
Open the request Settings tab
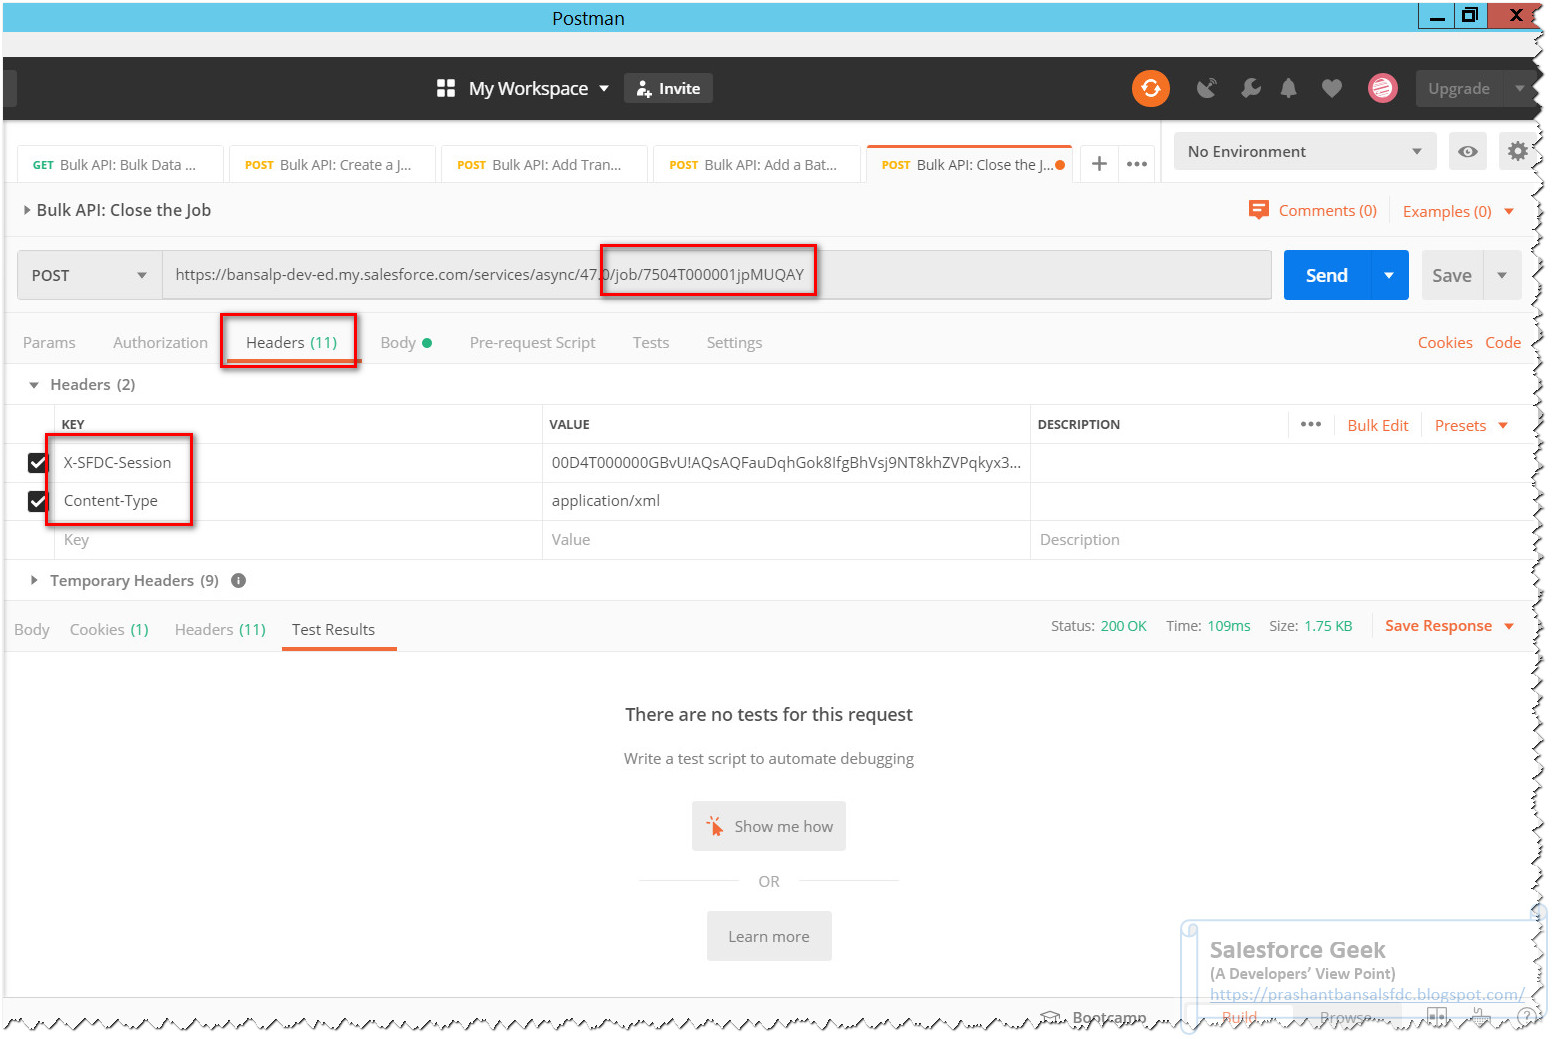(734, 342)
